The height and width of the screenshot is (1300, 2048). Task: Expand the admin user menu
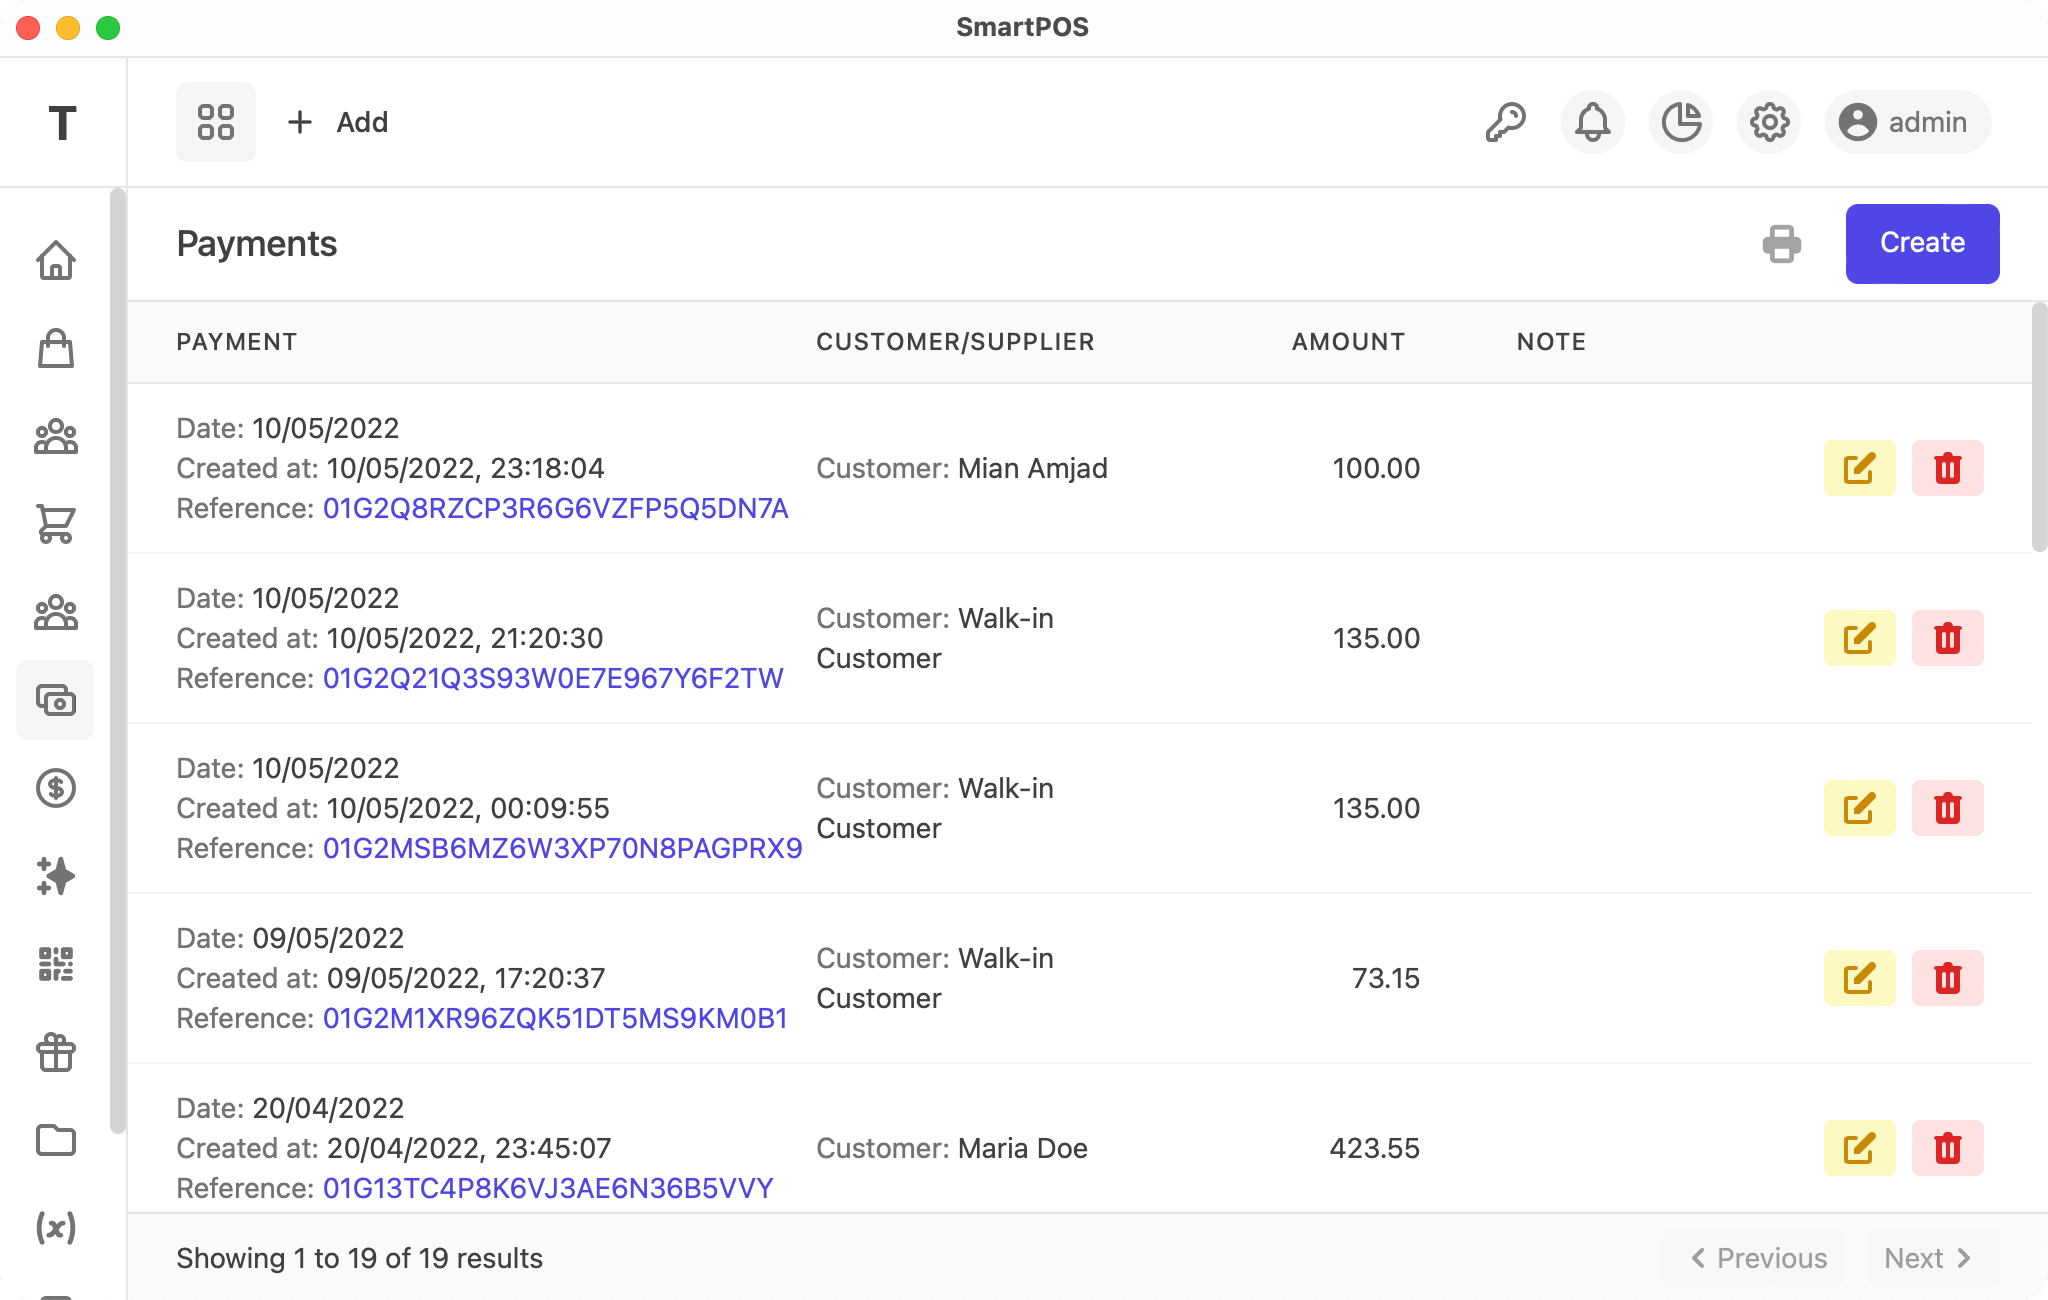click(1907, 122)
